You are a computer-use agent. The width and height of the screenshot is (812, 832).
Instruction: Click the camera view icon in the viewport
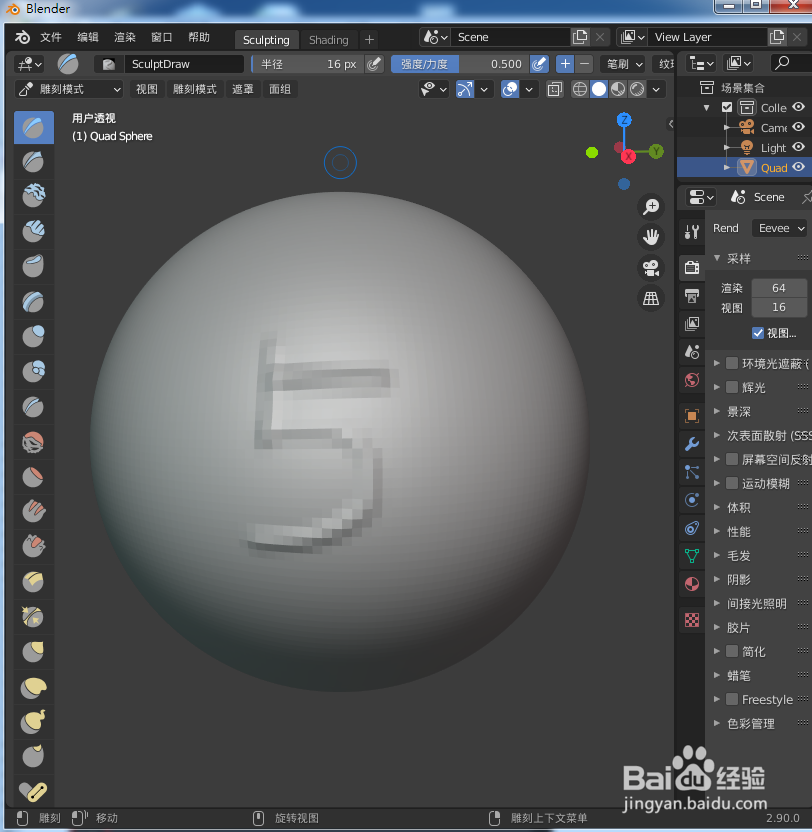tap(651, 268)
